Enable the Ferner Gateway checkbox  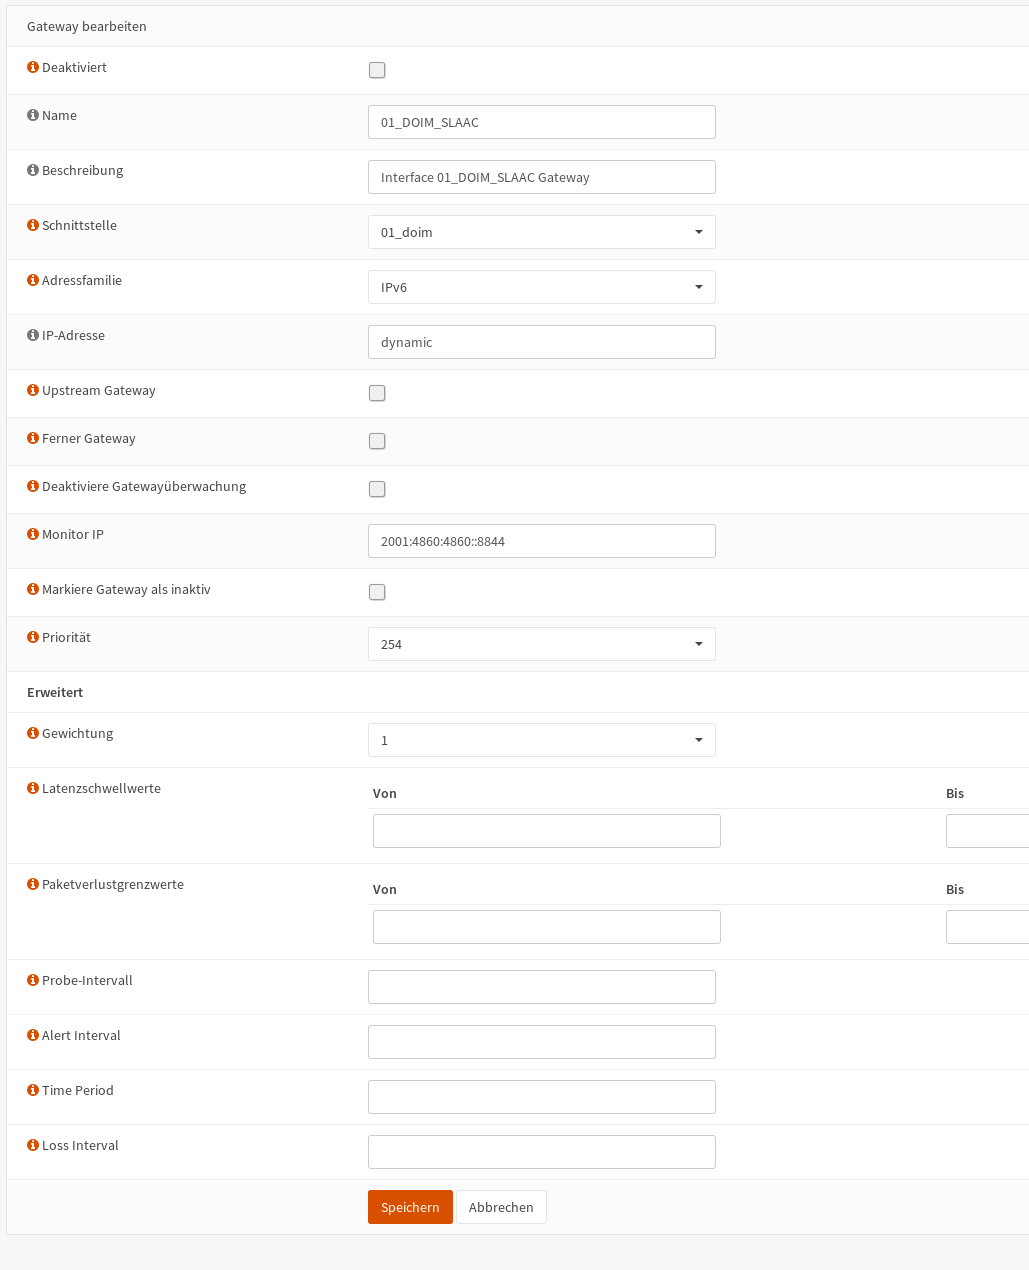pos(377,441)
